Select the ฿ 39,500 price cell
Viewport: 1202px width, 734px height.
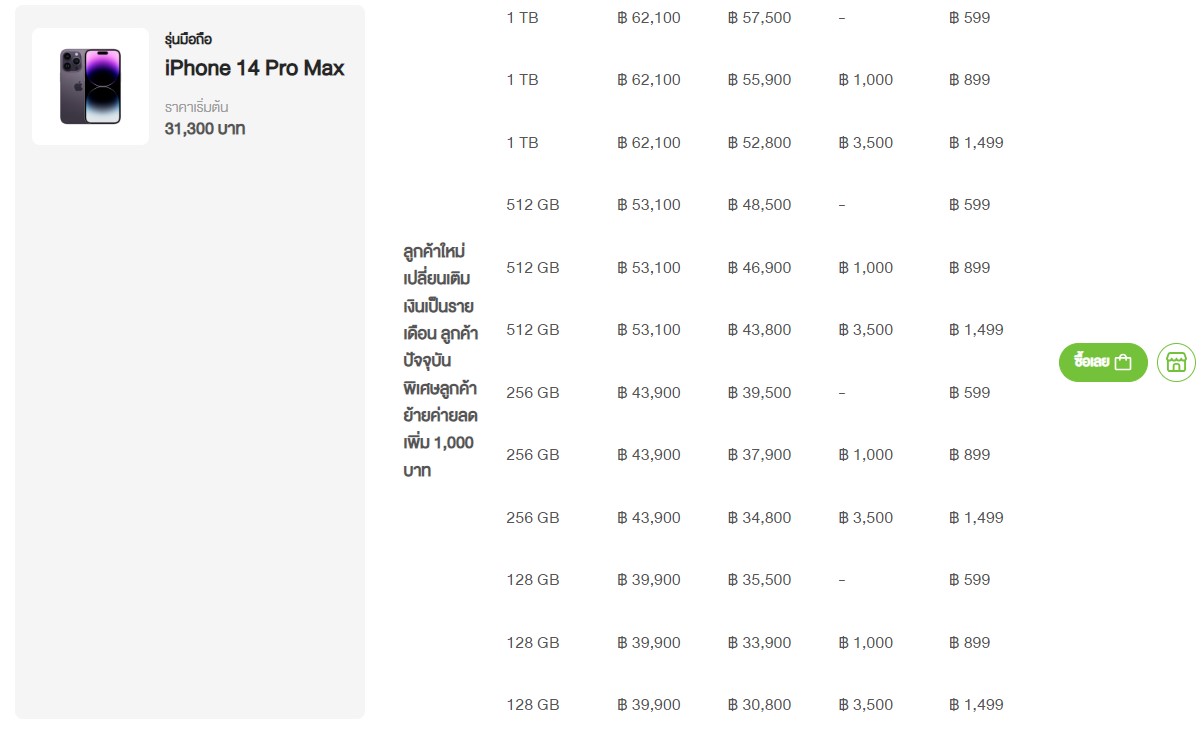[759, 393]
